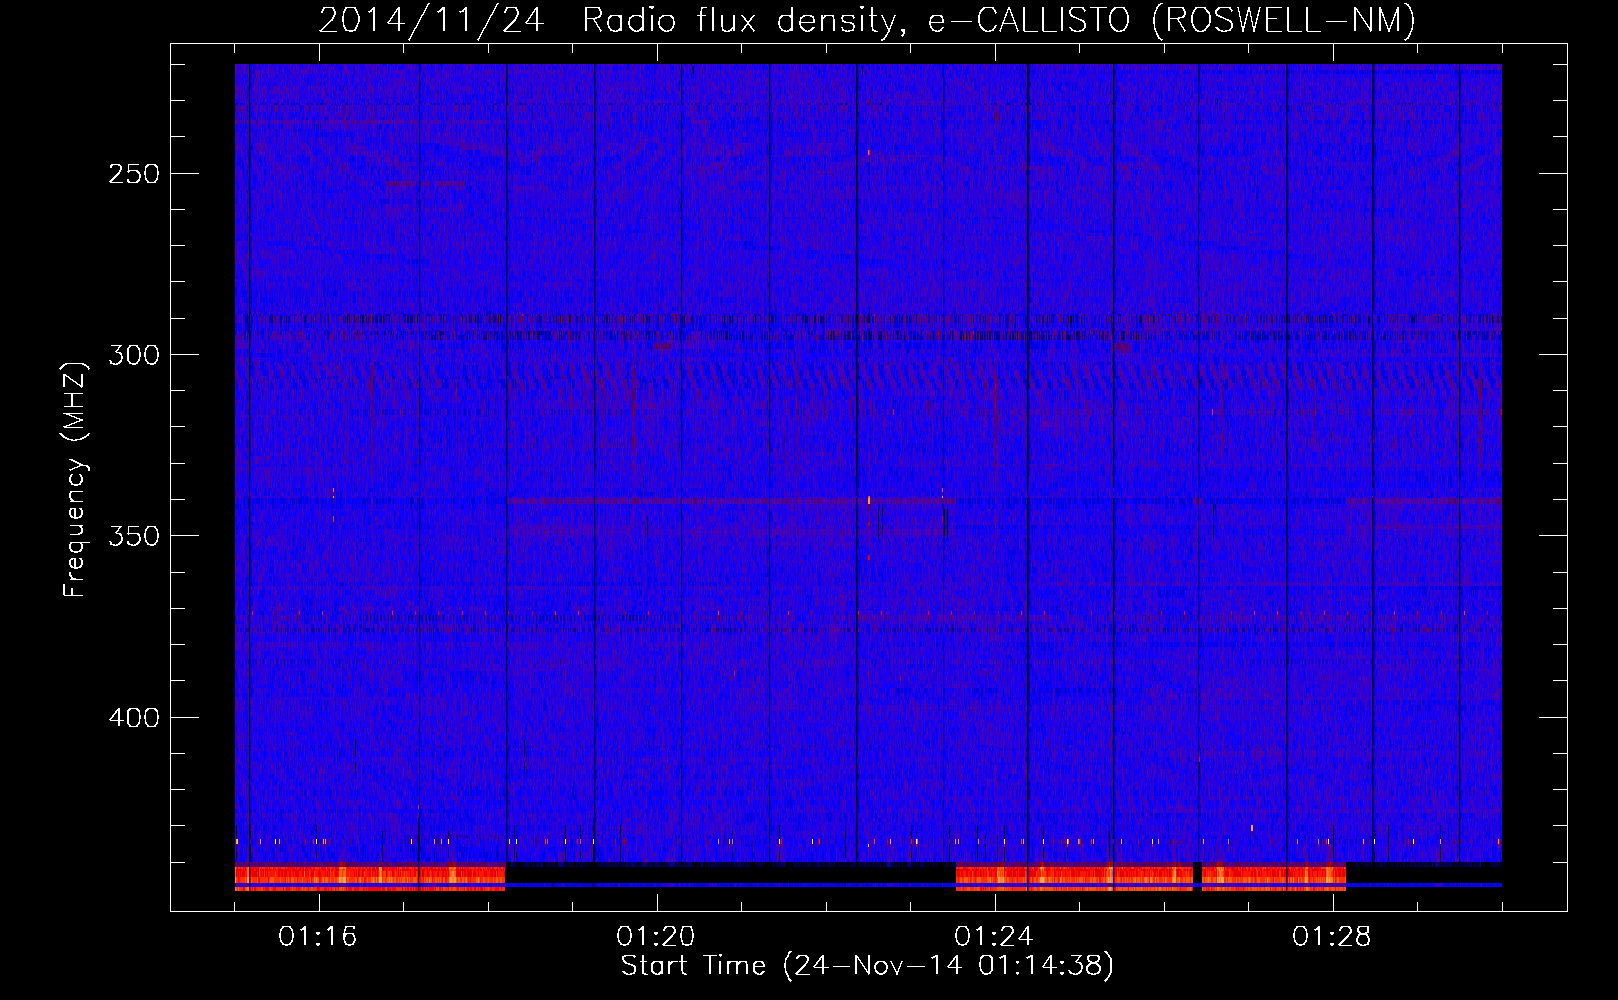Screen dimensions: 1618x1000
Task: Click the 01:16 time tick label
Action: [x=318, y=936]
